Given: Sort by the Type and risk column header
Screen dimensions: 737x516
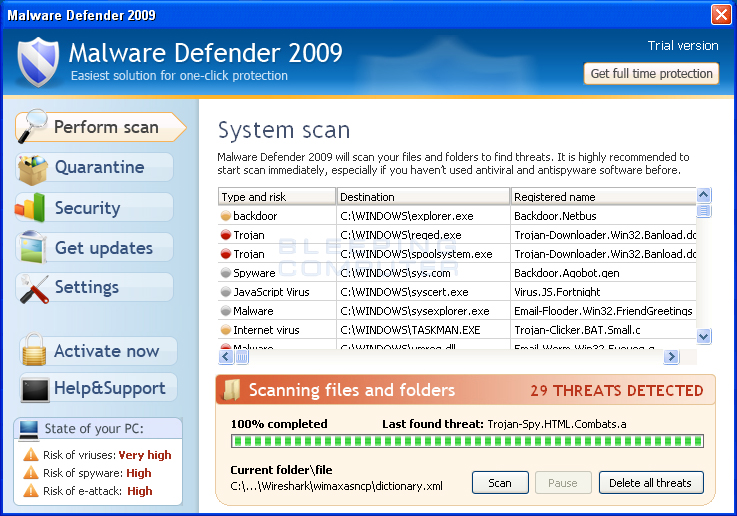Looking at the screenshot, I should [277, 196].
